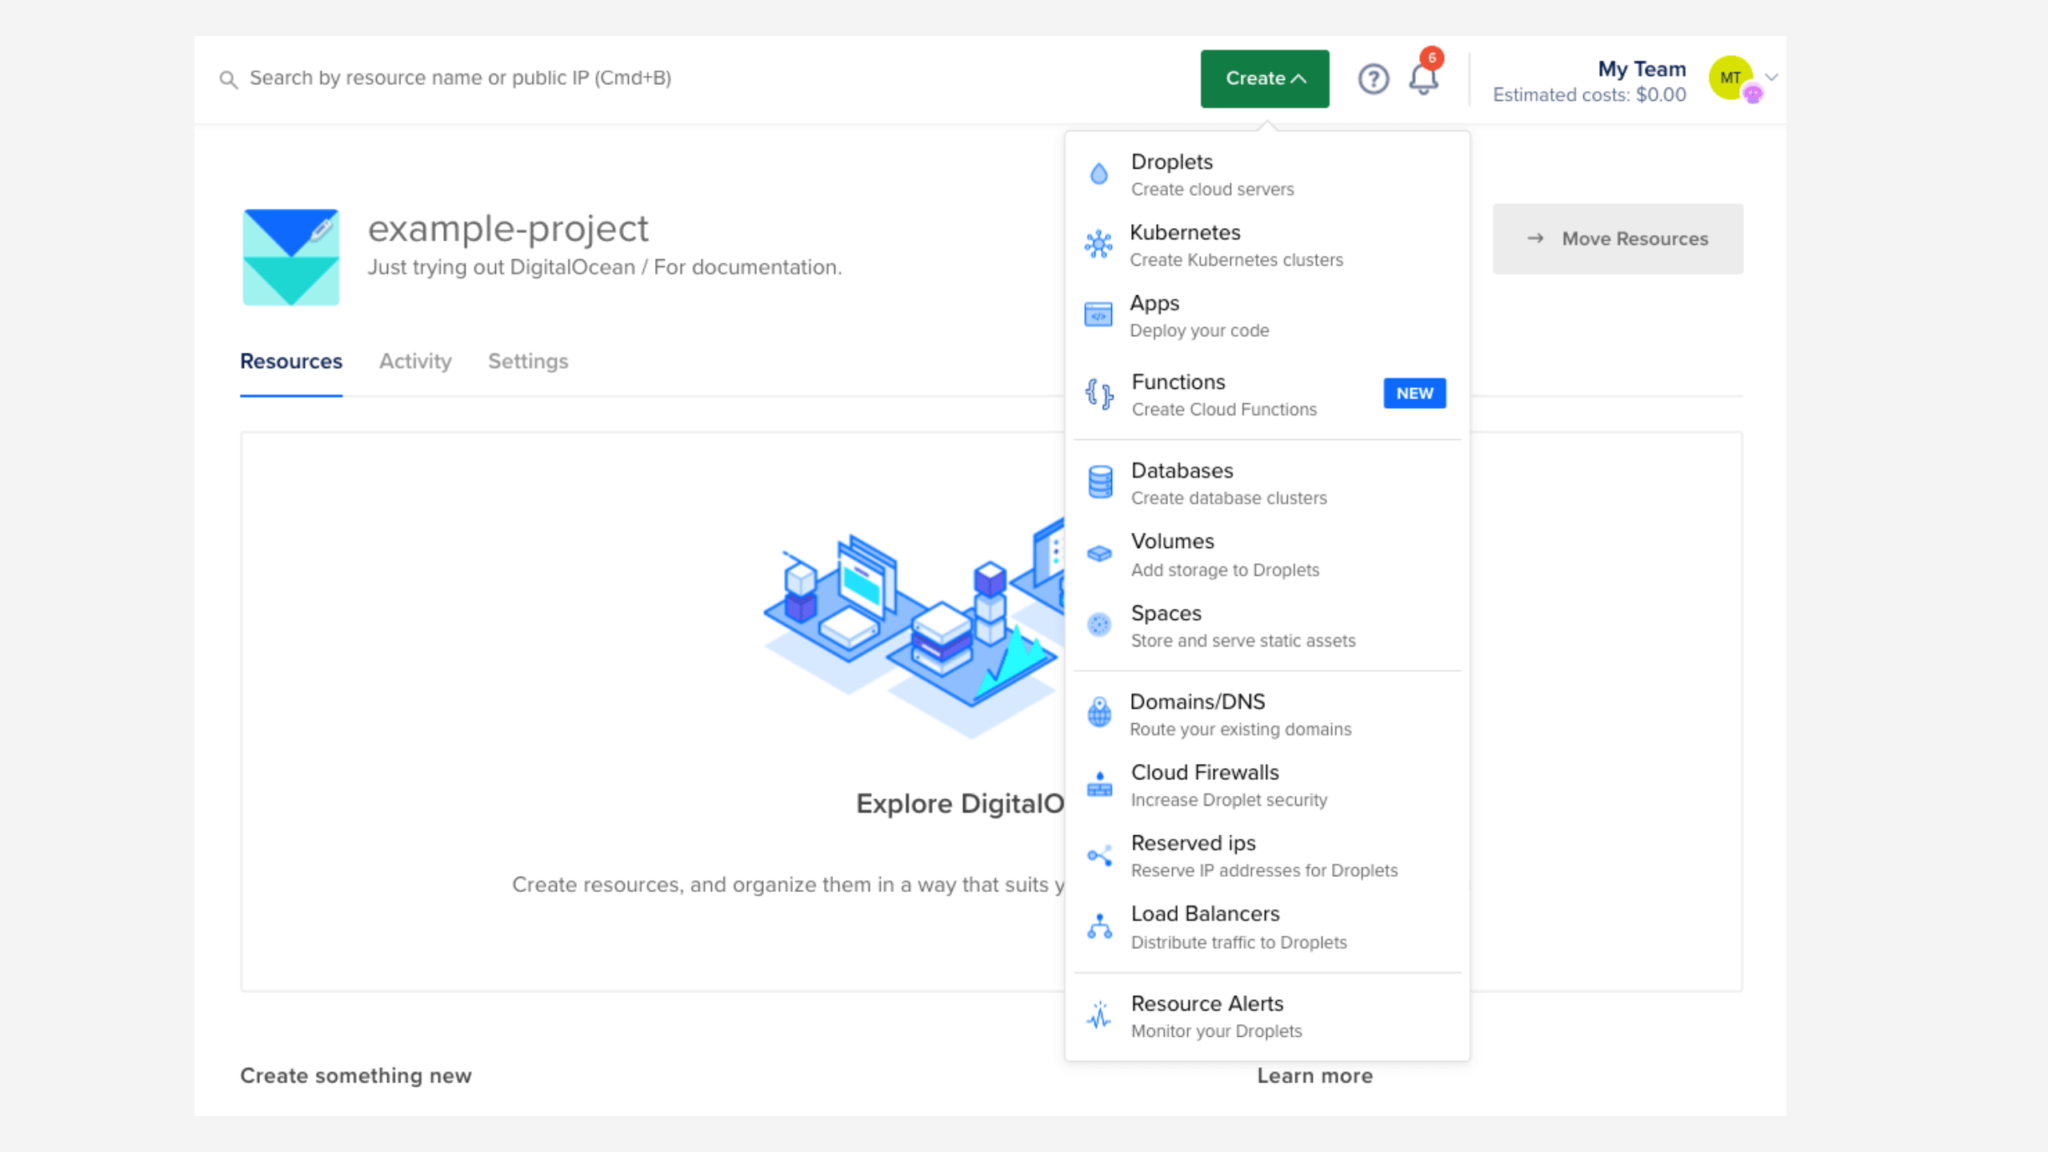Click the Spaces round icon

click(x=1099, y=625)
